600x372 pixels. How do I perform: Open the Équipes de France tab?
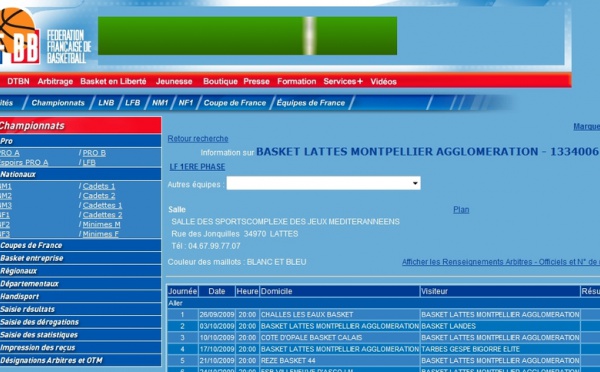(311, 103)
